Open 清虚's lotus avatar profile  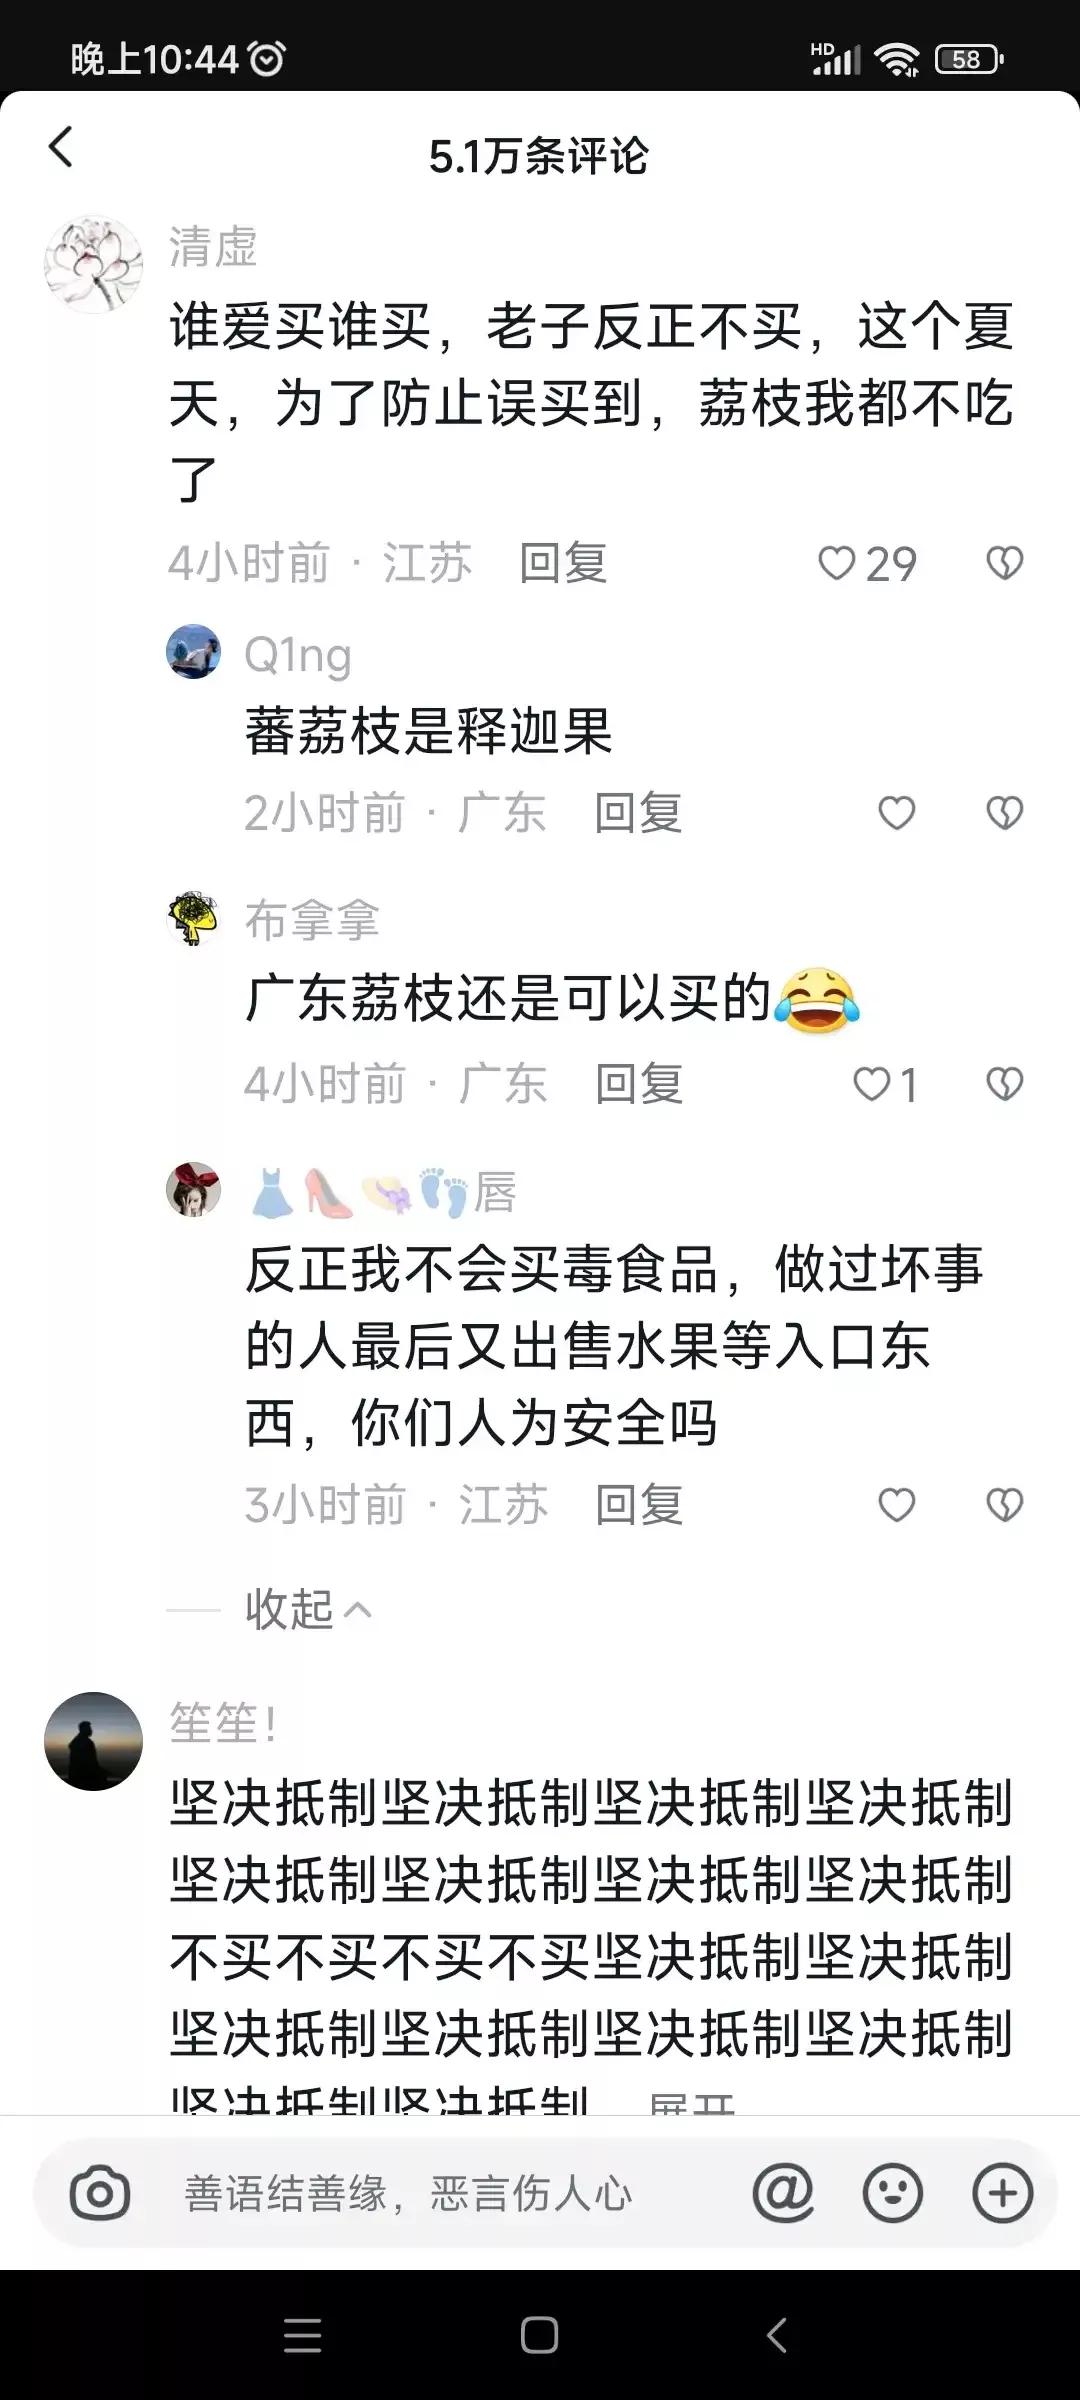point(93,265)
